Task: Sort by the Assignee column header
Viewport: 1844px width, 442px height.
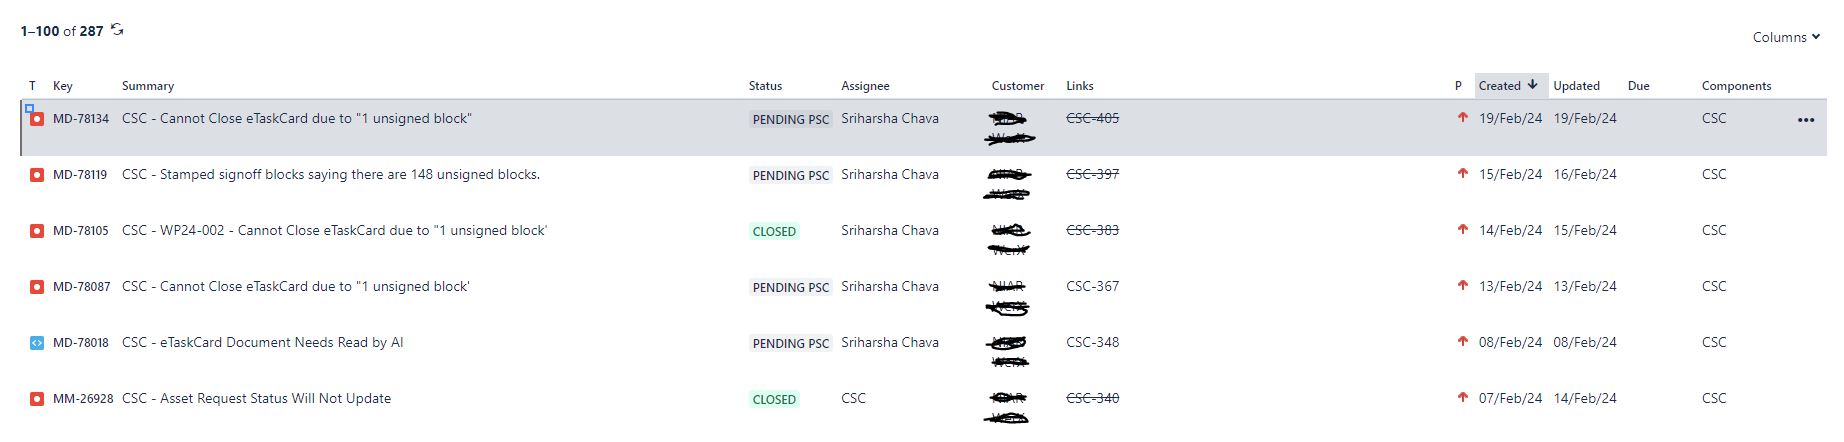Action: pyautogui.click(x=865, y=86)
